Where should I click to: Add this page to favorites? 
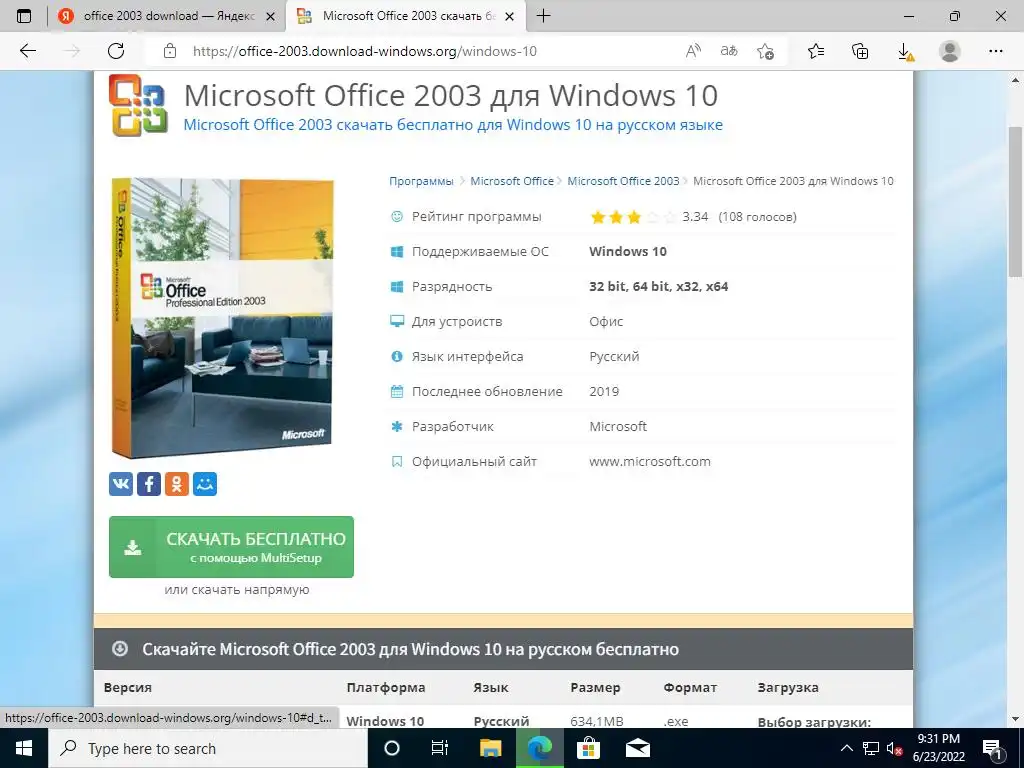[x=765, y=51]
